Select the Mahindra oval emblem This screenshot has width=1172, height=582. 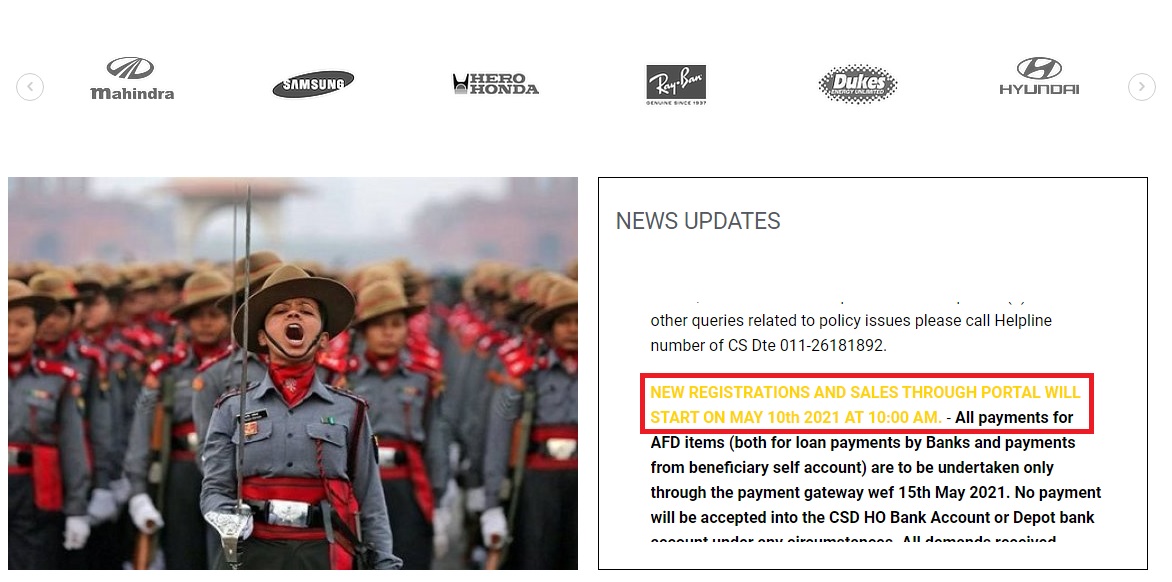tap(130, 68)
